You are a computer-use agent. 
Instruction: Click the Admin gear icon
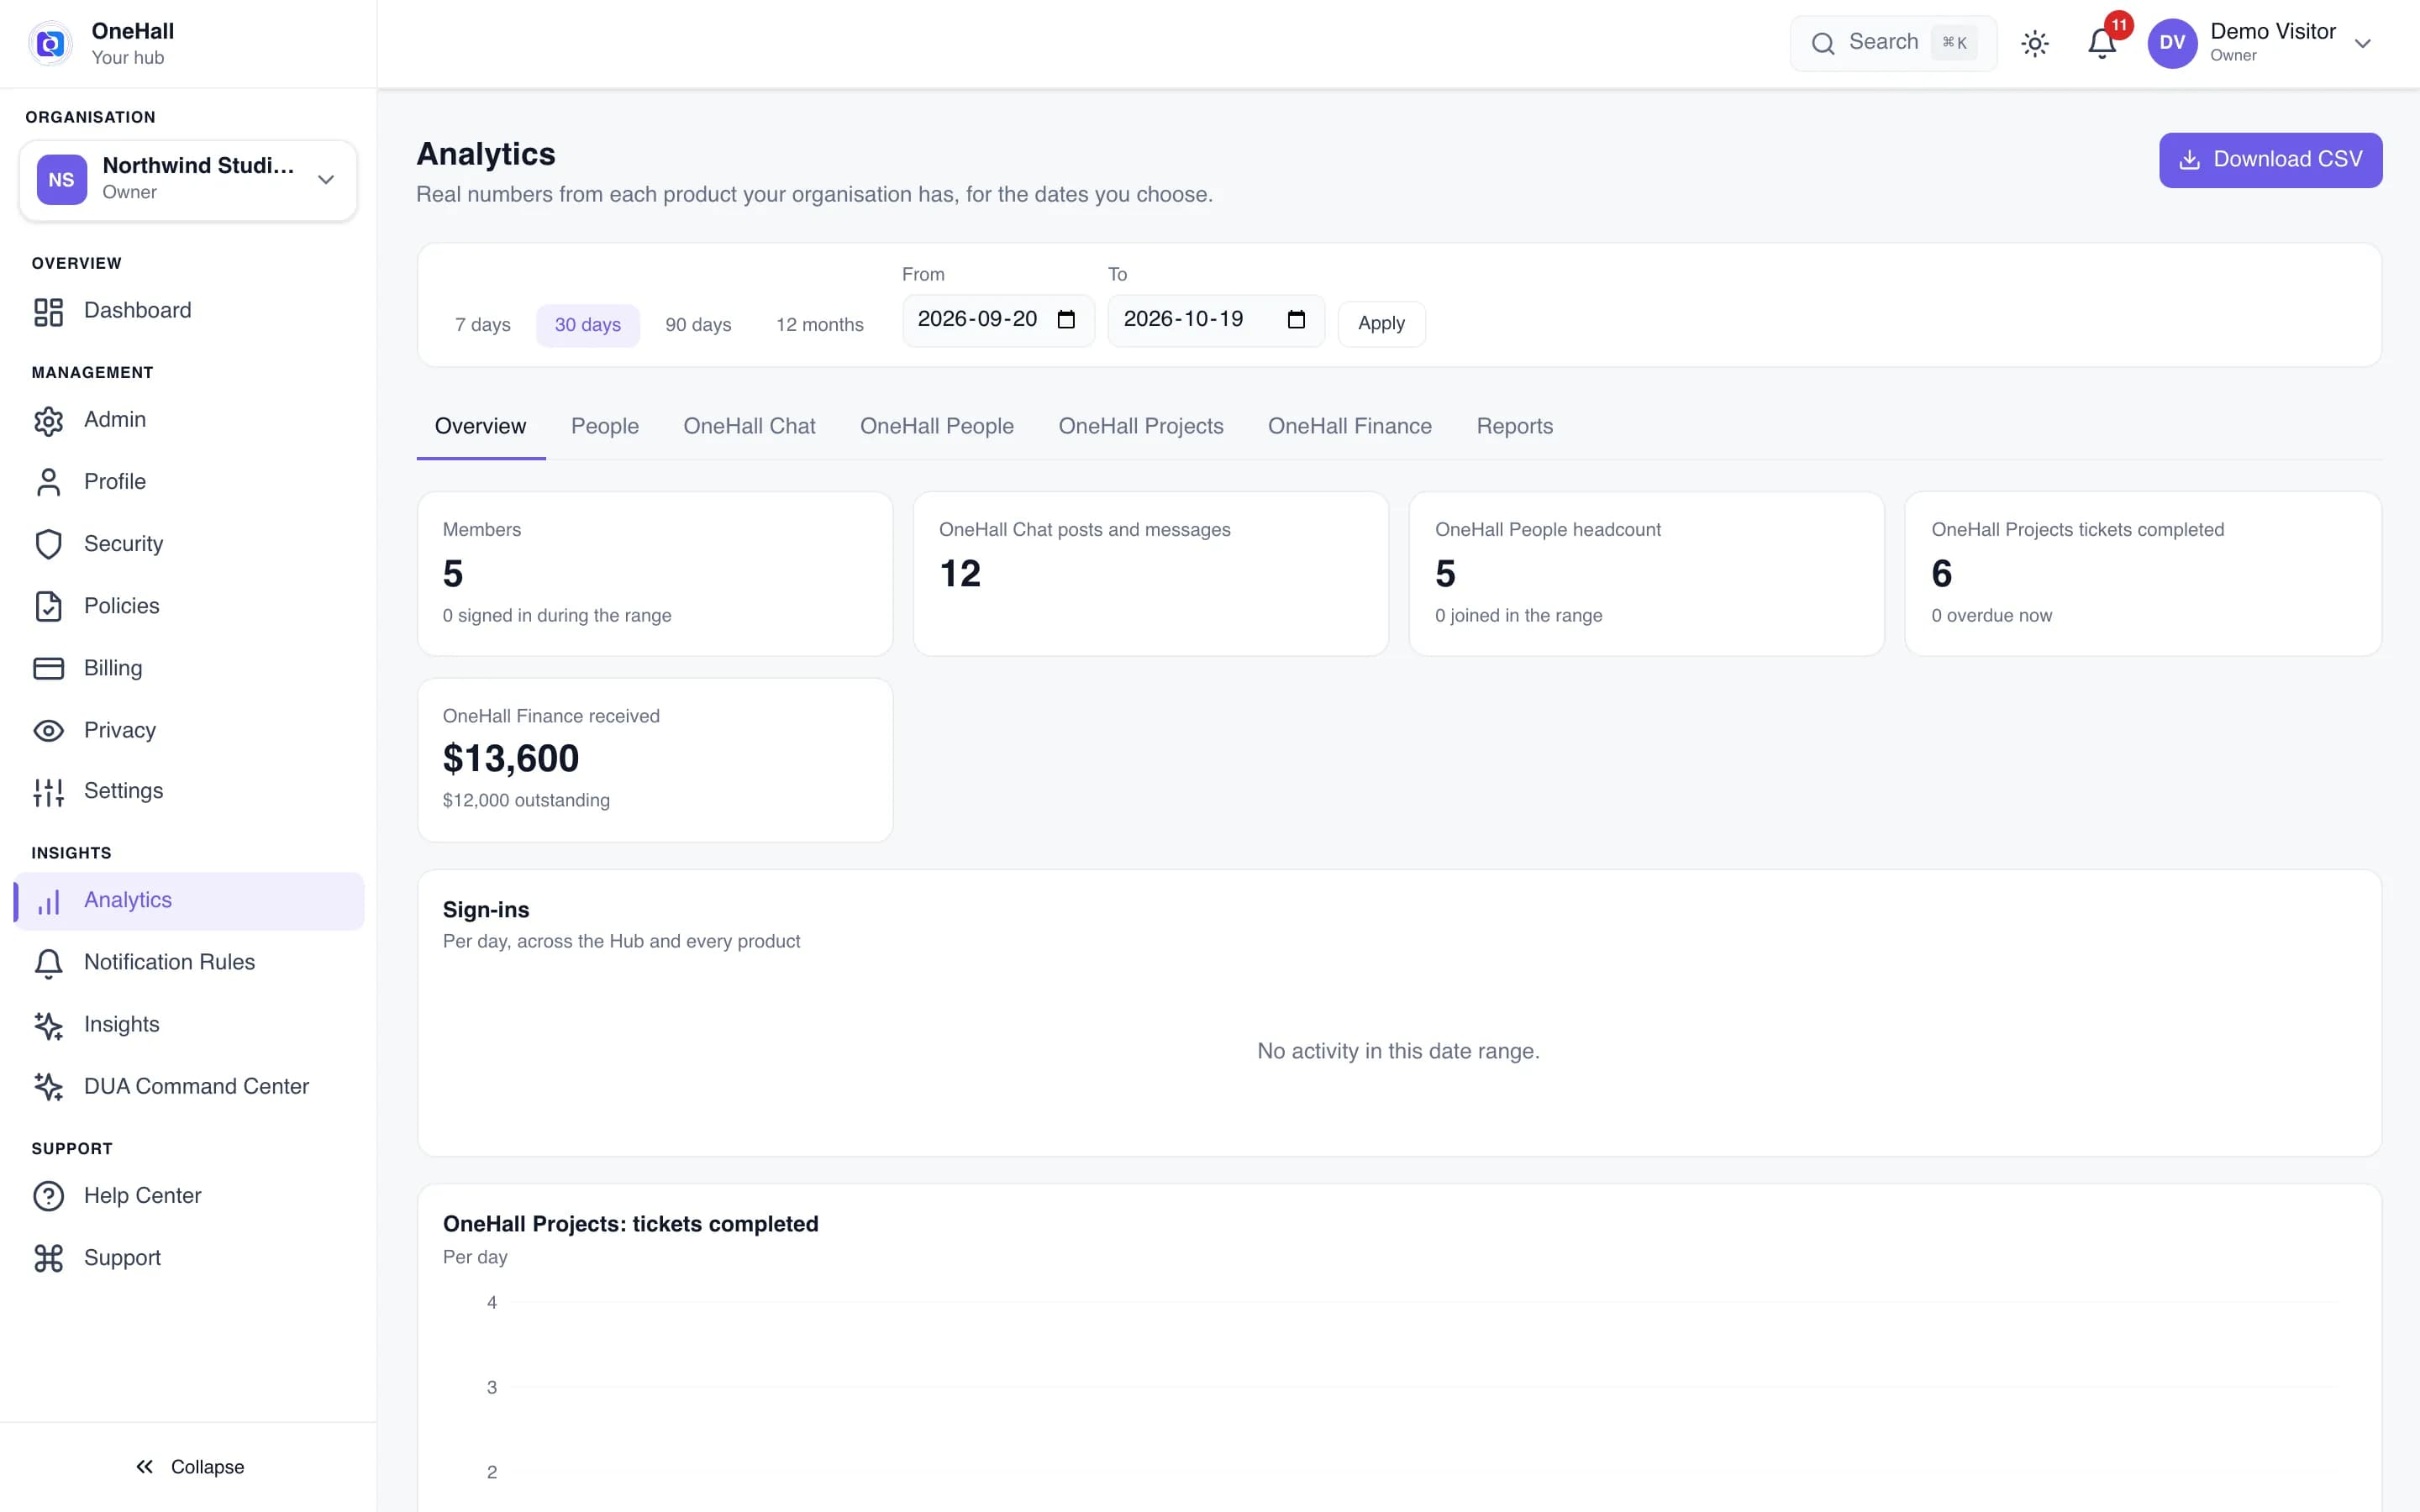coord(48,420)
